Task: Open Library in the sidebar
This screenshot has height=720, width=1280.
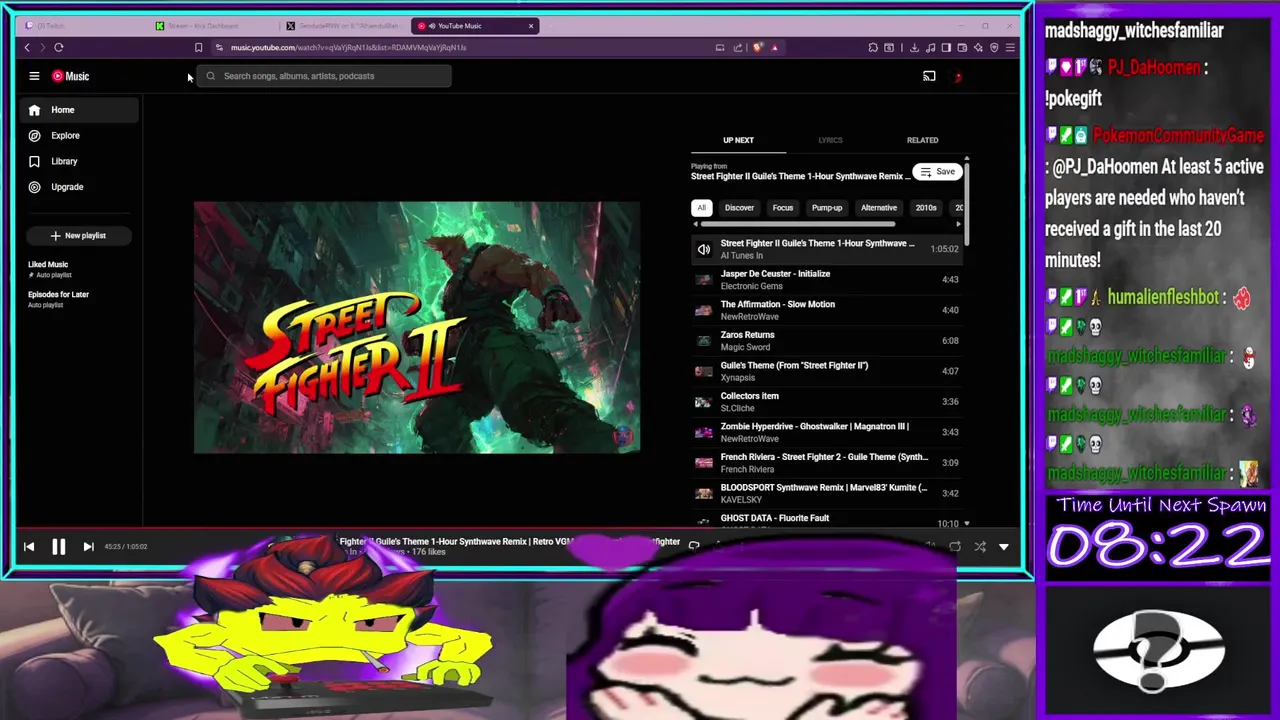Action: (x=78, y=161)
